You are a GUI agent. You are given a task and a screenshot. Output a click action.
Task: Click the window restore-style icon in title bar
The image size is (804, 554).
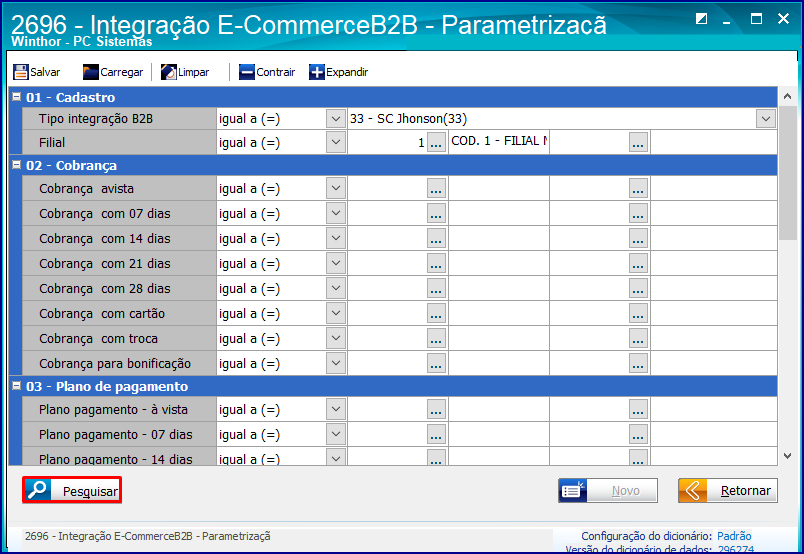tap(701, 19)
